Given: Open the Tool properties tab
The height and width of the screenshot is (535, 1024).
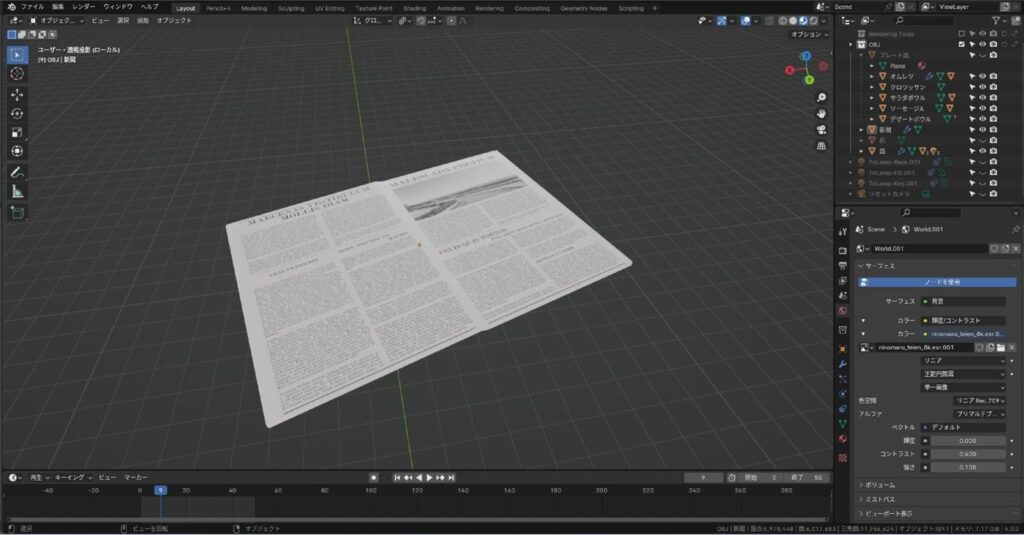Looking at the screenshot, I should point(842,231).
